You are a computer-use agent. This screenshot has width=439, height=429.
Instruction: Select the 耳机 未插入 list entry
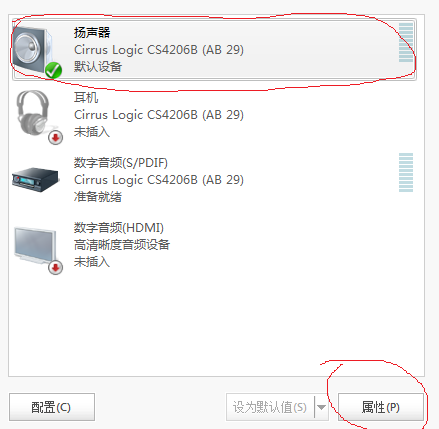214,114
